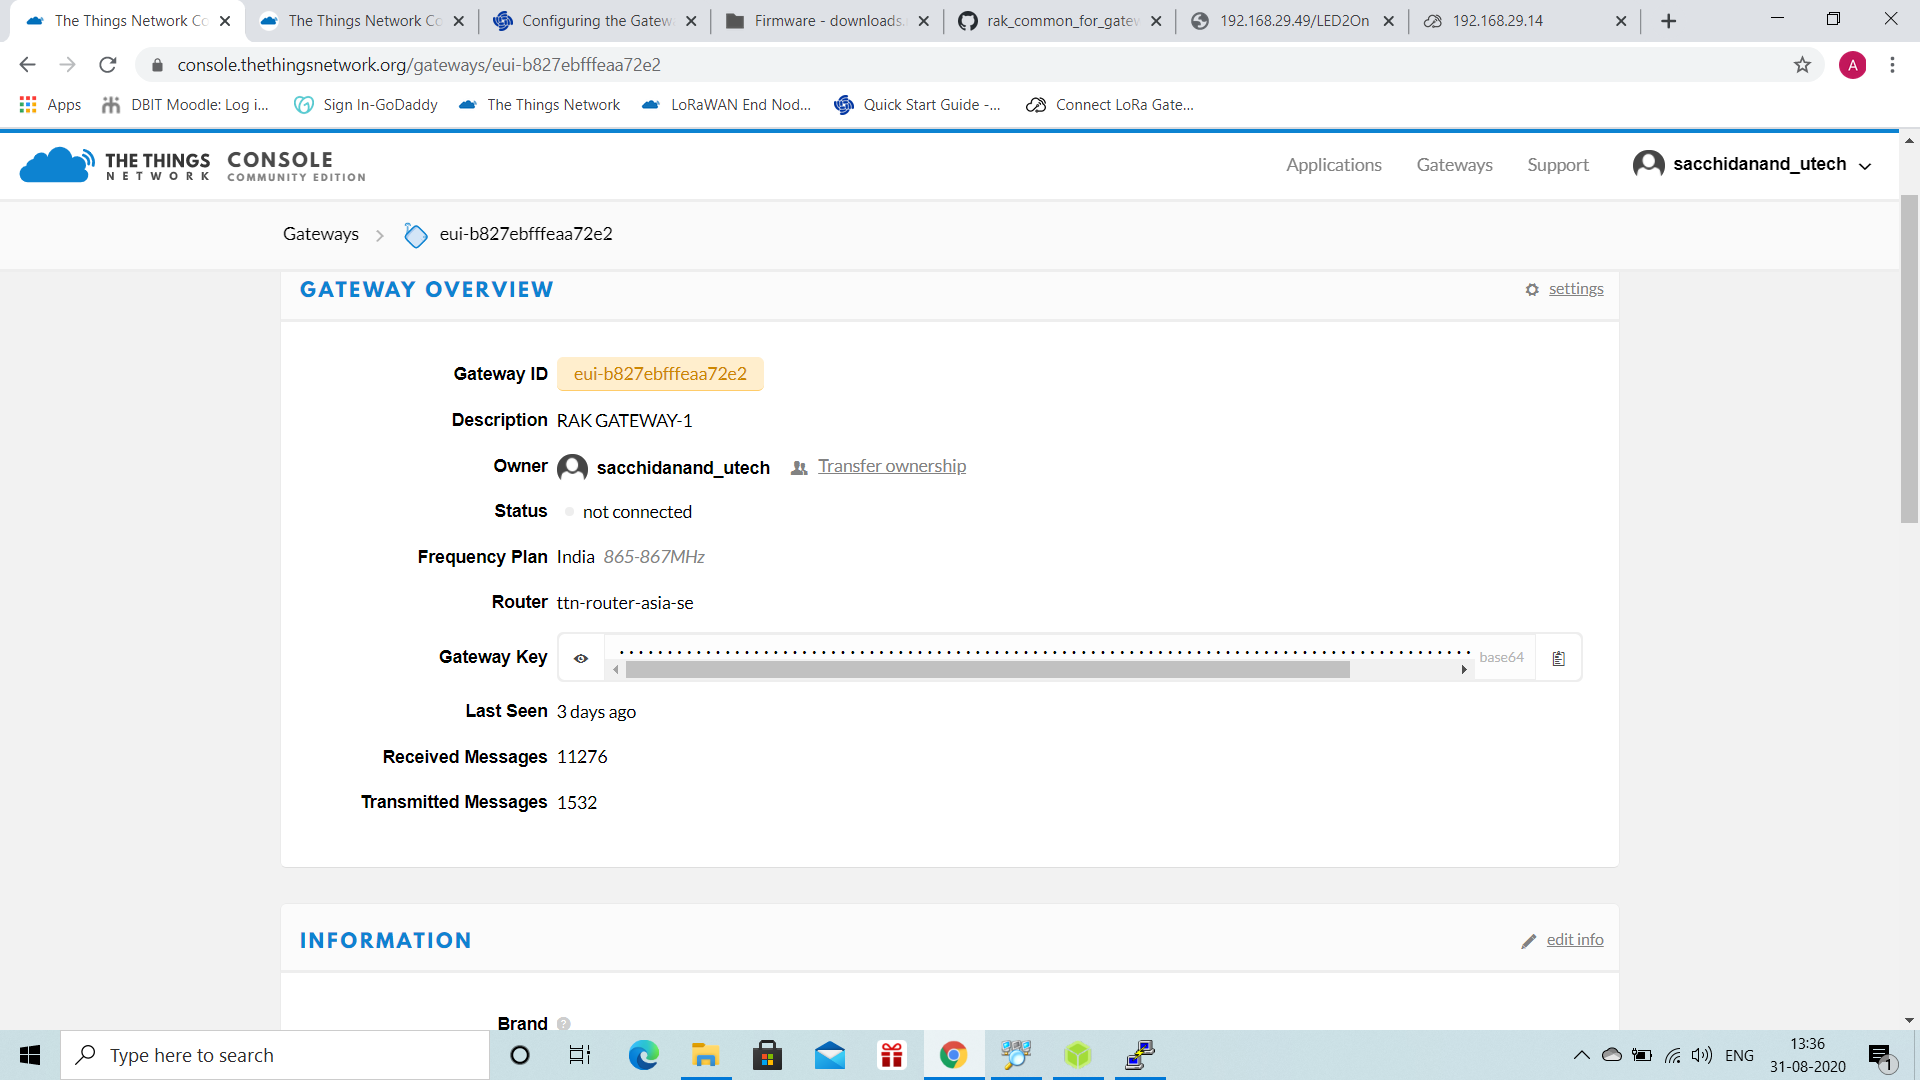Open LoRaWAN End Nod... bookmark

(726, 105)
